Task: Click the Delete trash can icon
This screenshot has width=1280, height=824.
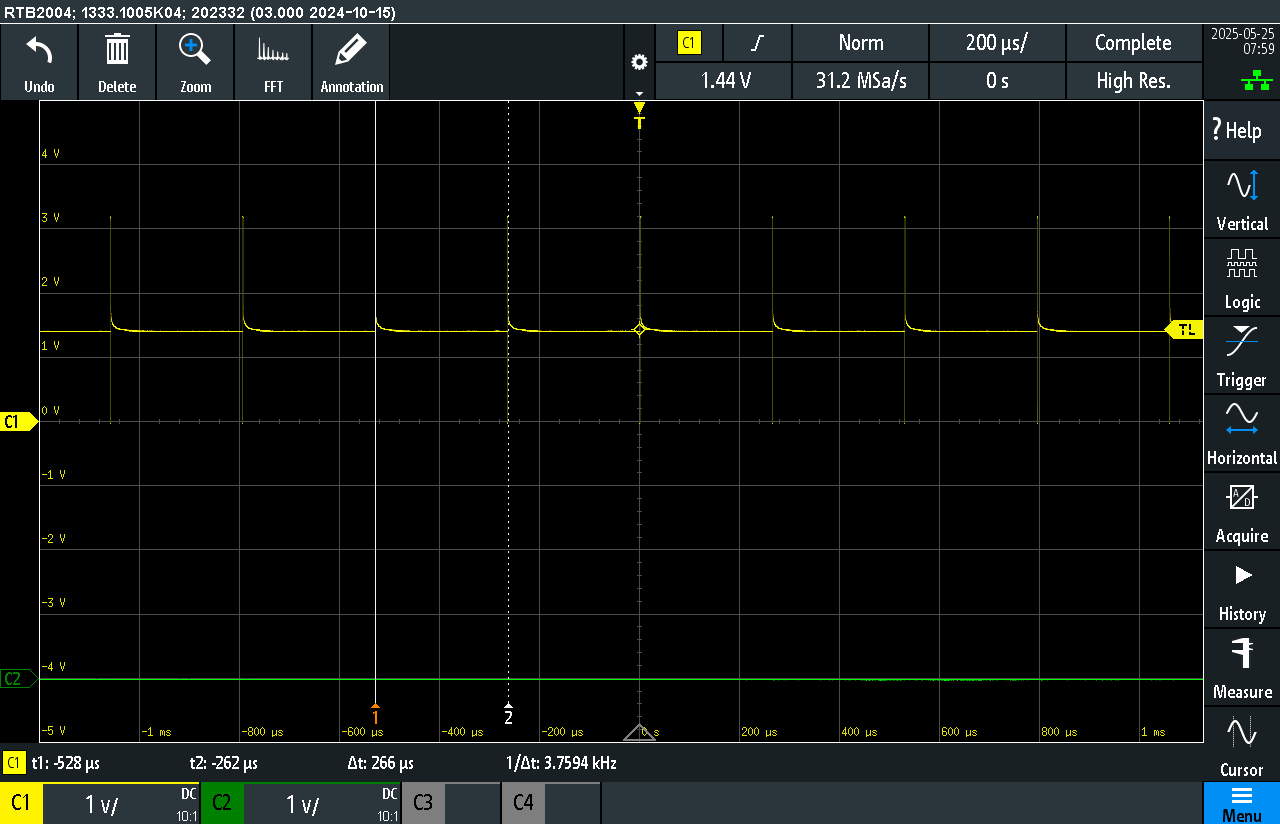Action: 117,49
